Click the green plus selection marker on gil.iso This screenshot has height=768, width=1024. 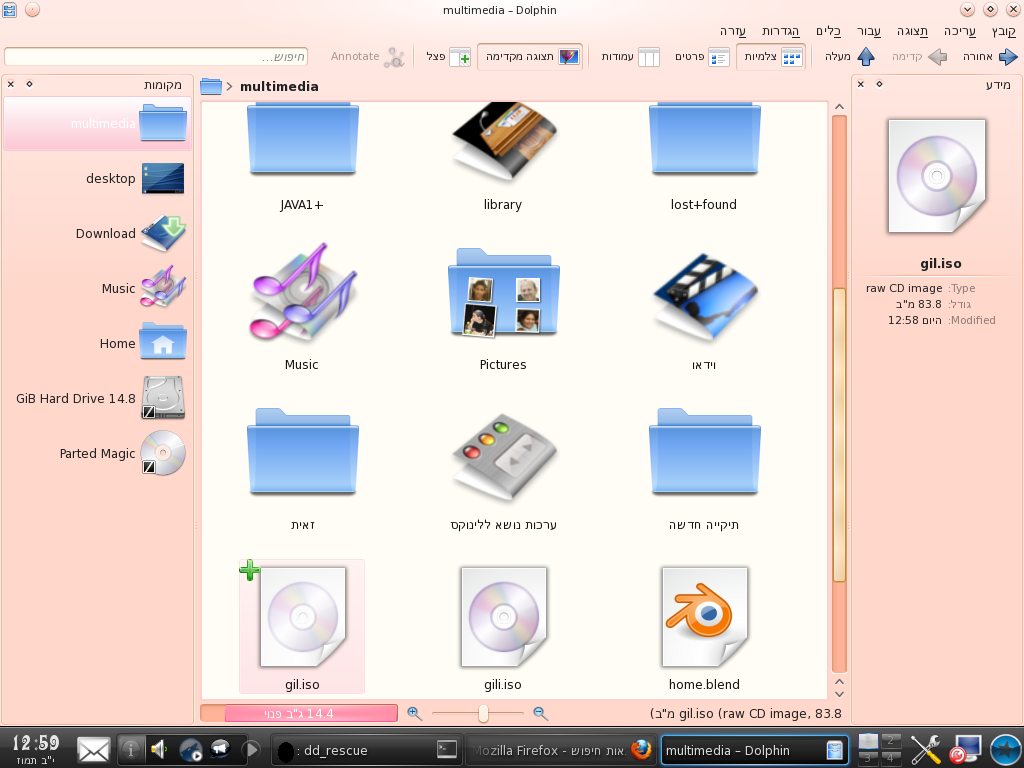click(x=249, y=570)
